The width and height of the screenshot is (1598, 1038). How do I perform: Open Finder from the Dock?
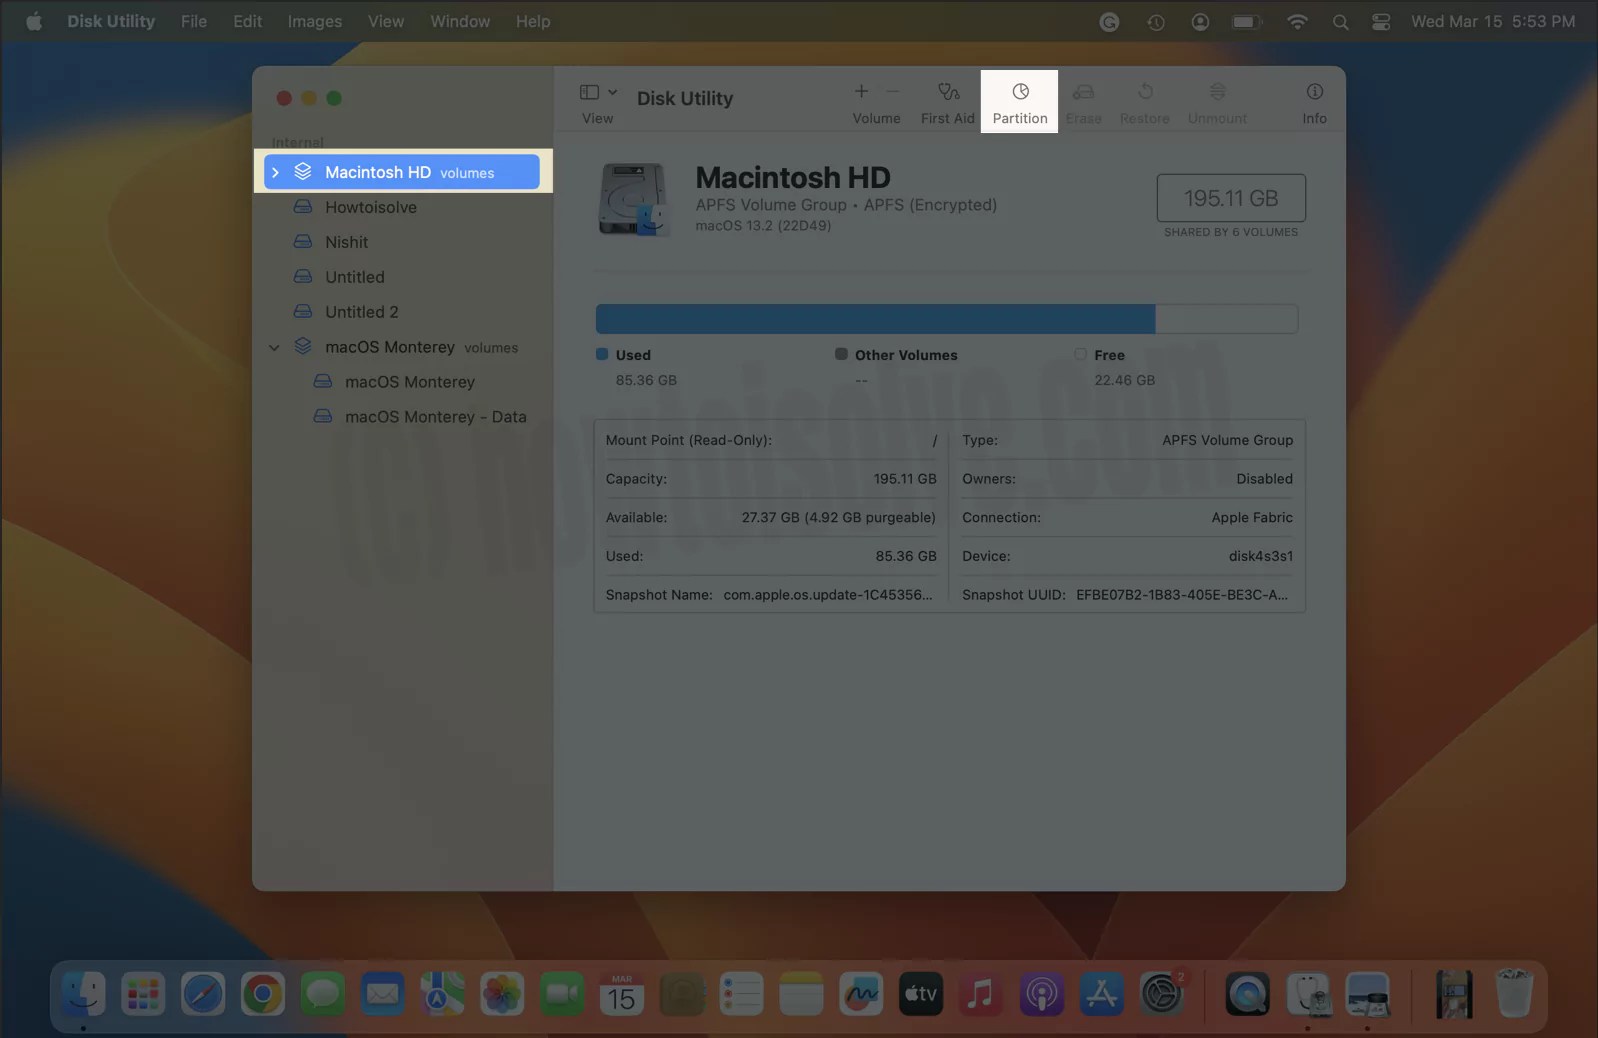83,994
